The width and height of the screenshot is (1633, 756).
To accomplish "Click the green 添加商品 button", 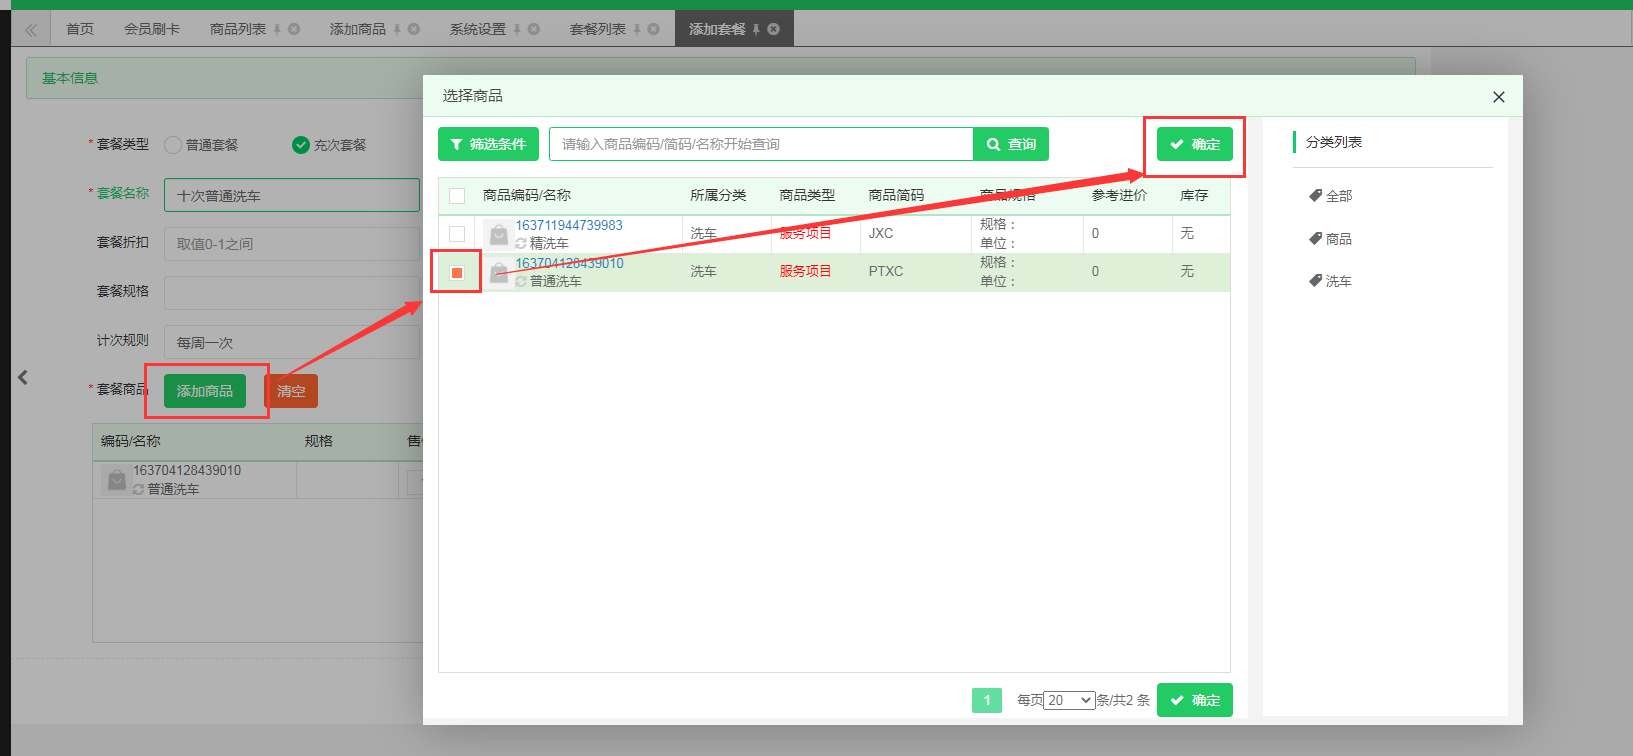I will click(205, 391).
